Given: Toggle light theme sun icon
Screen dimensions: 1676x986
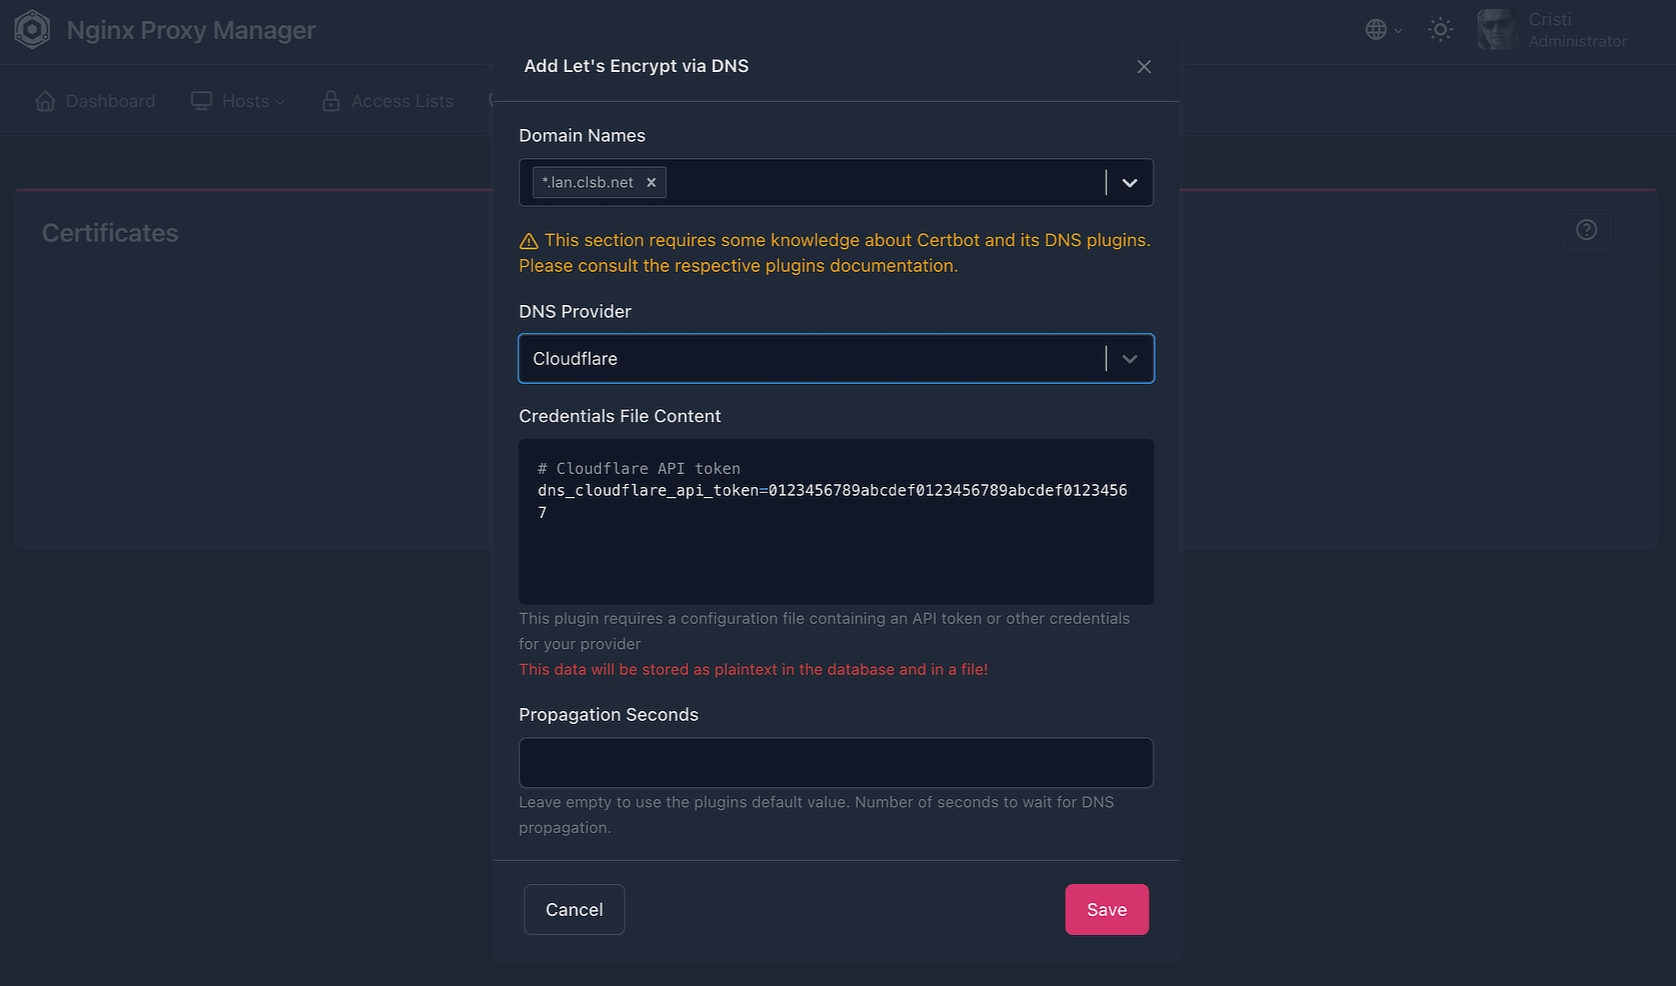Looking at the screenshot, I should pyautogui.click(x=1440, y=30).
